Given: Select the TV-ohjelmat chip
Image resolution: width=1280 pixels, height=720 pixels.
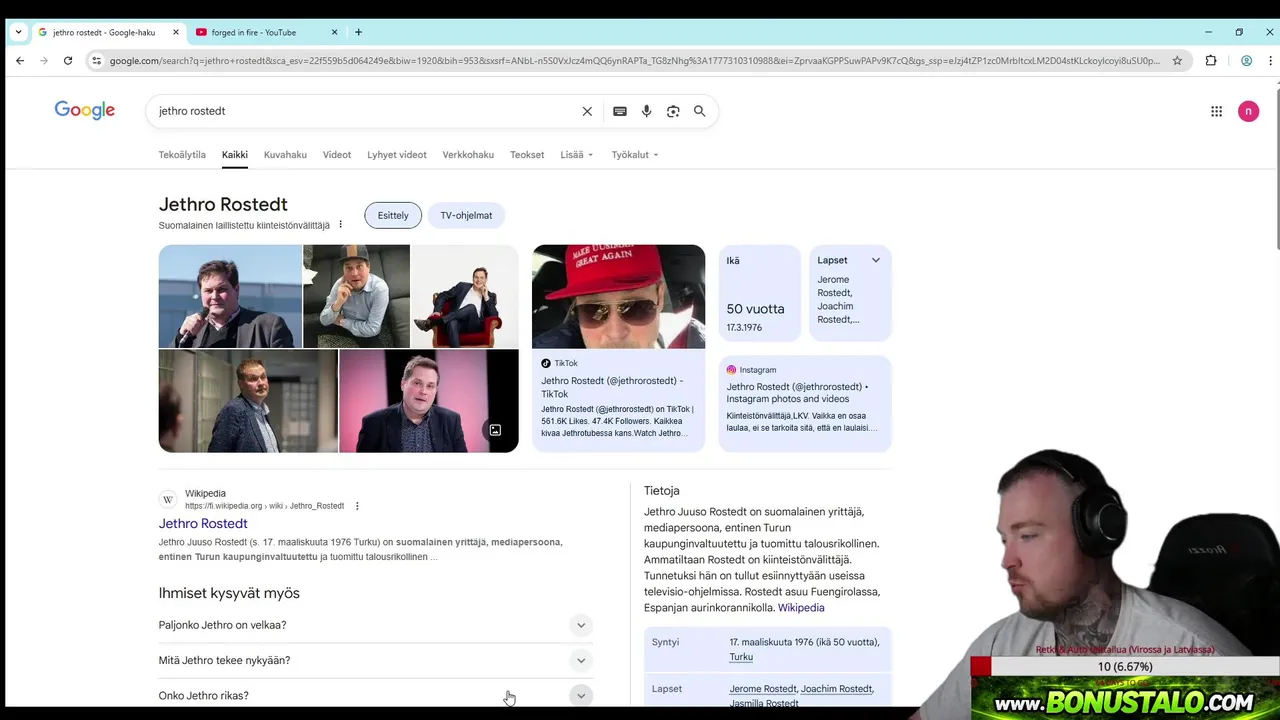Looking at the screenshot, I should click(x=466, y=215).
